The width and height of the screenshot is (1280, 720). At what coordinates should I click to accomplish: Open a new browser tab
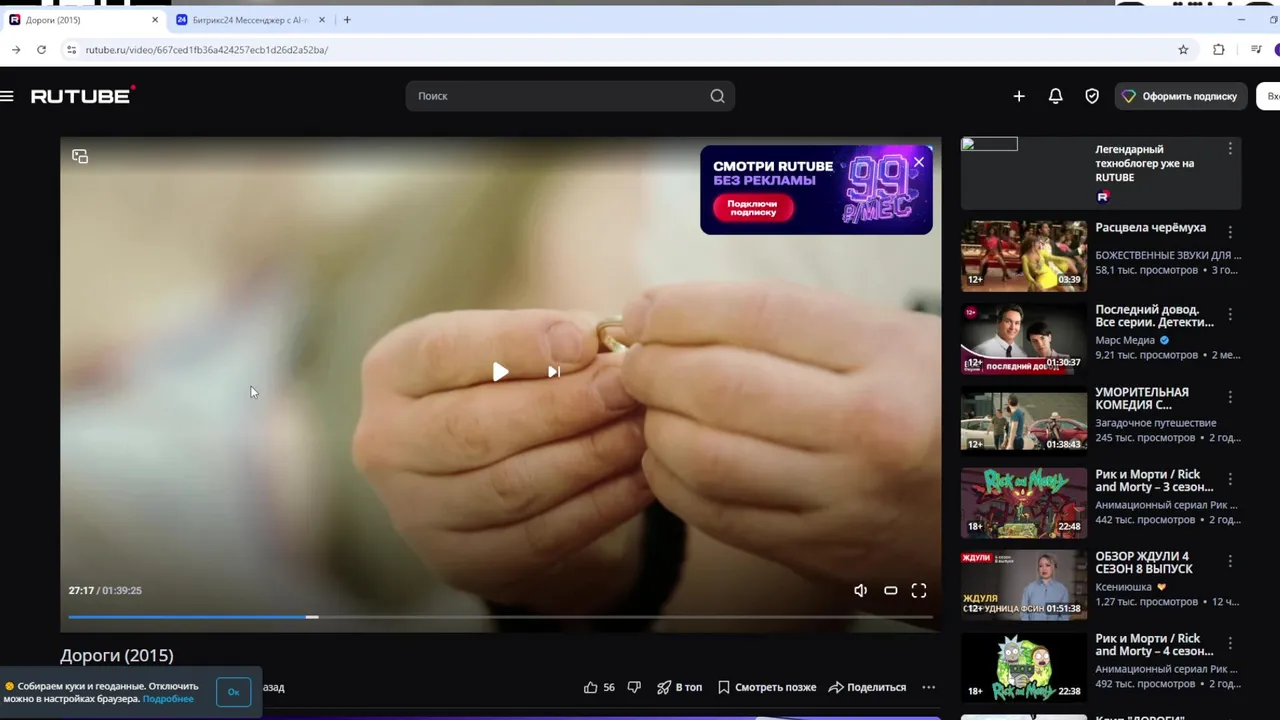tap(347, 20)
